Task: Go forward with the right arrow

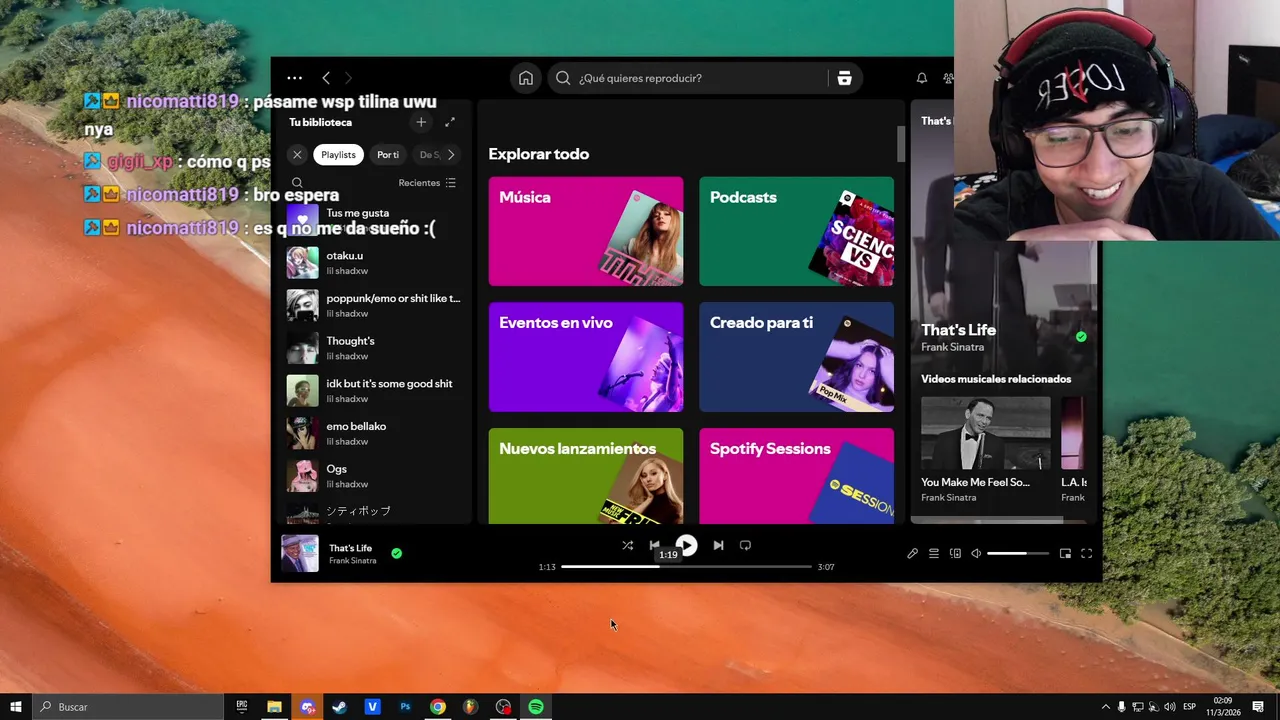Action: pyautogui.click(x=348, y=78)
